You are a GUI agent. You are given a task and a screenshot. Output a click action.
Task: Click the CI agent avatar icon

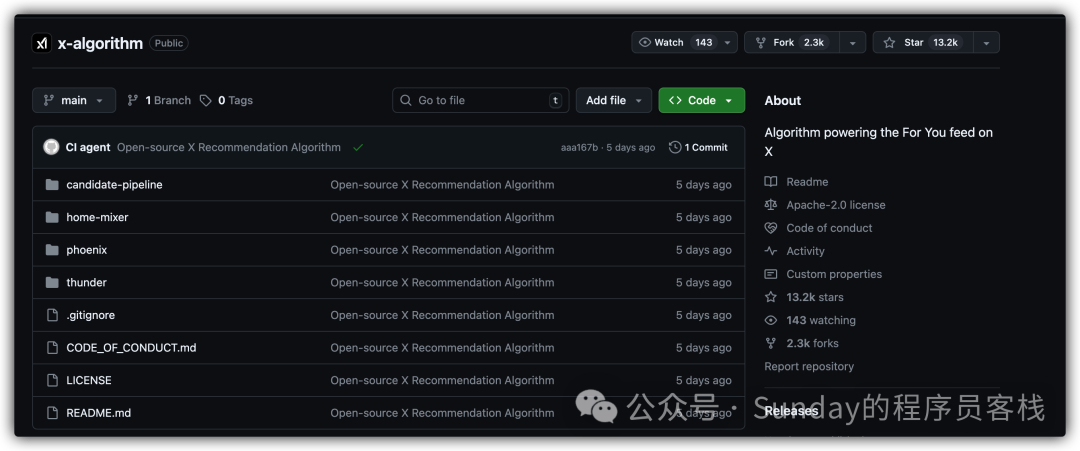point(51,147)
